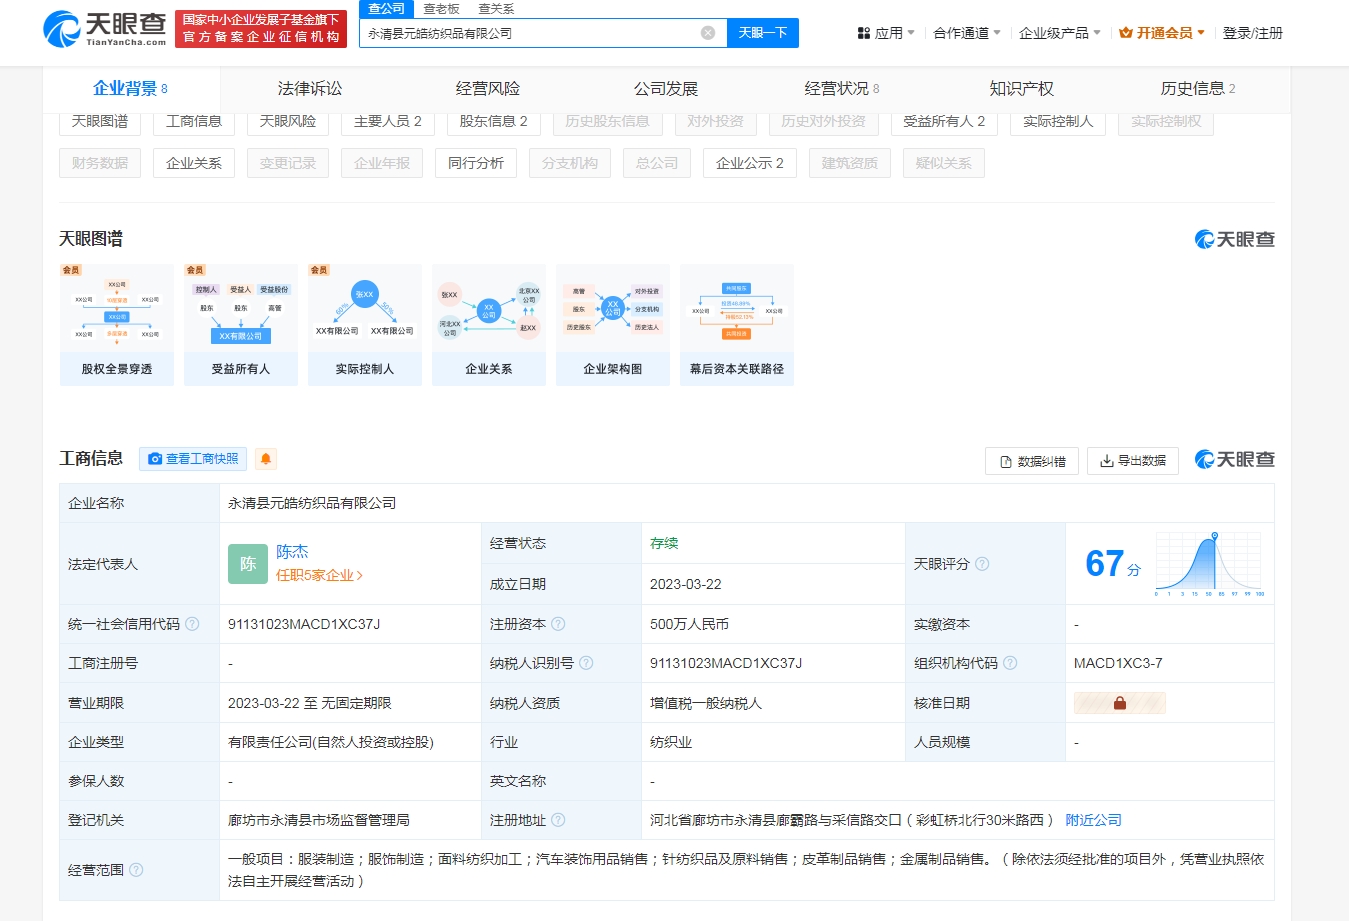Screen dimensions: 1349x921
Task: Select the 公司发展 tab
Action: click(x=666, y=89)
